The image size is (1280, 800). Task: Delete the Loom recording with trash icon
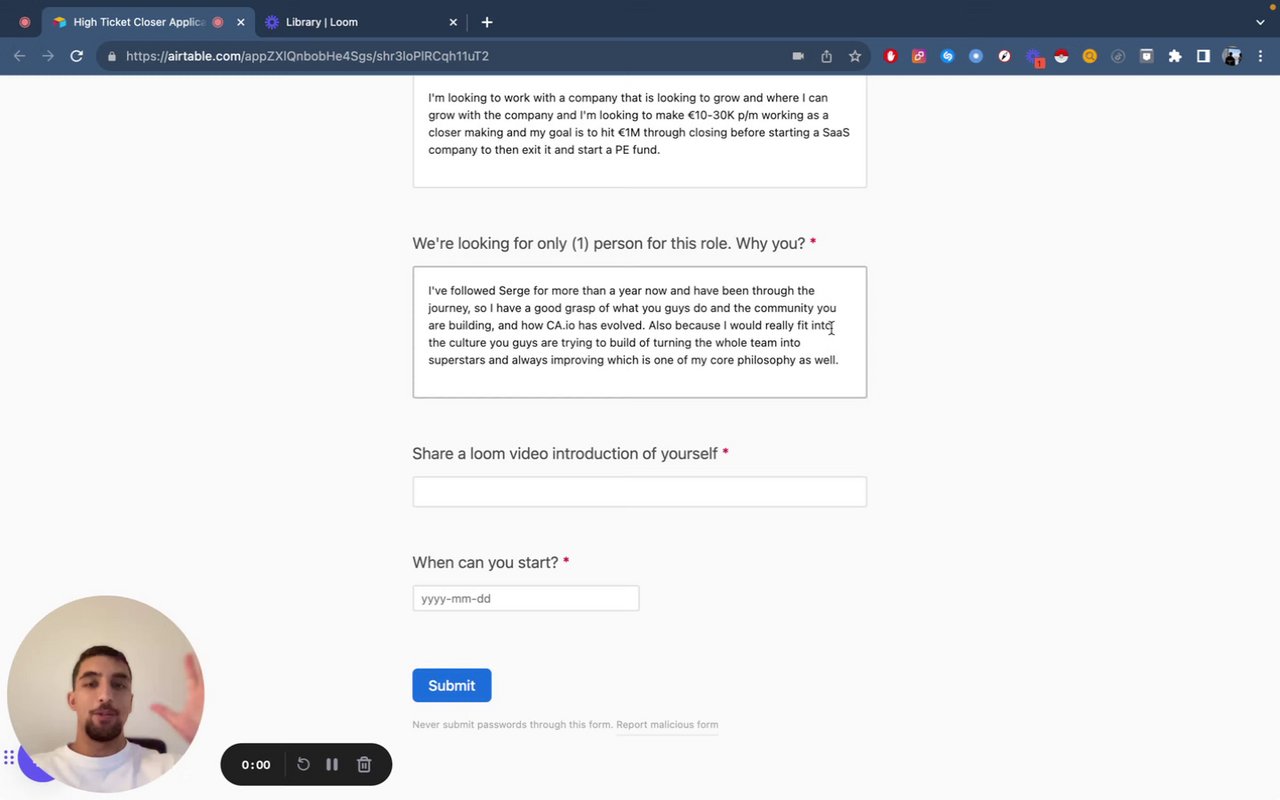364,765
